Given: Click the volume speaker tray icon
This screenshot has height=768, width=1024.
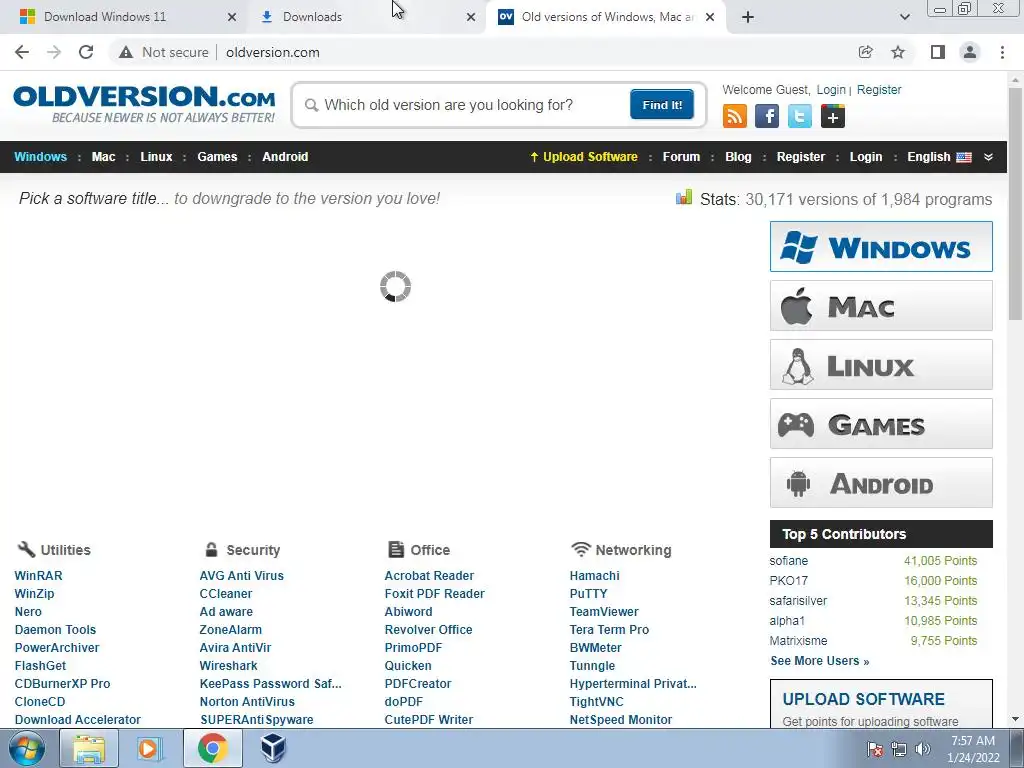Looking at the screenshot, I should (x=923, y=749).
